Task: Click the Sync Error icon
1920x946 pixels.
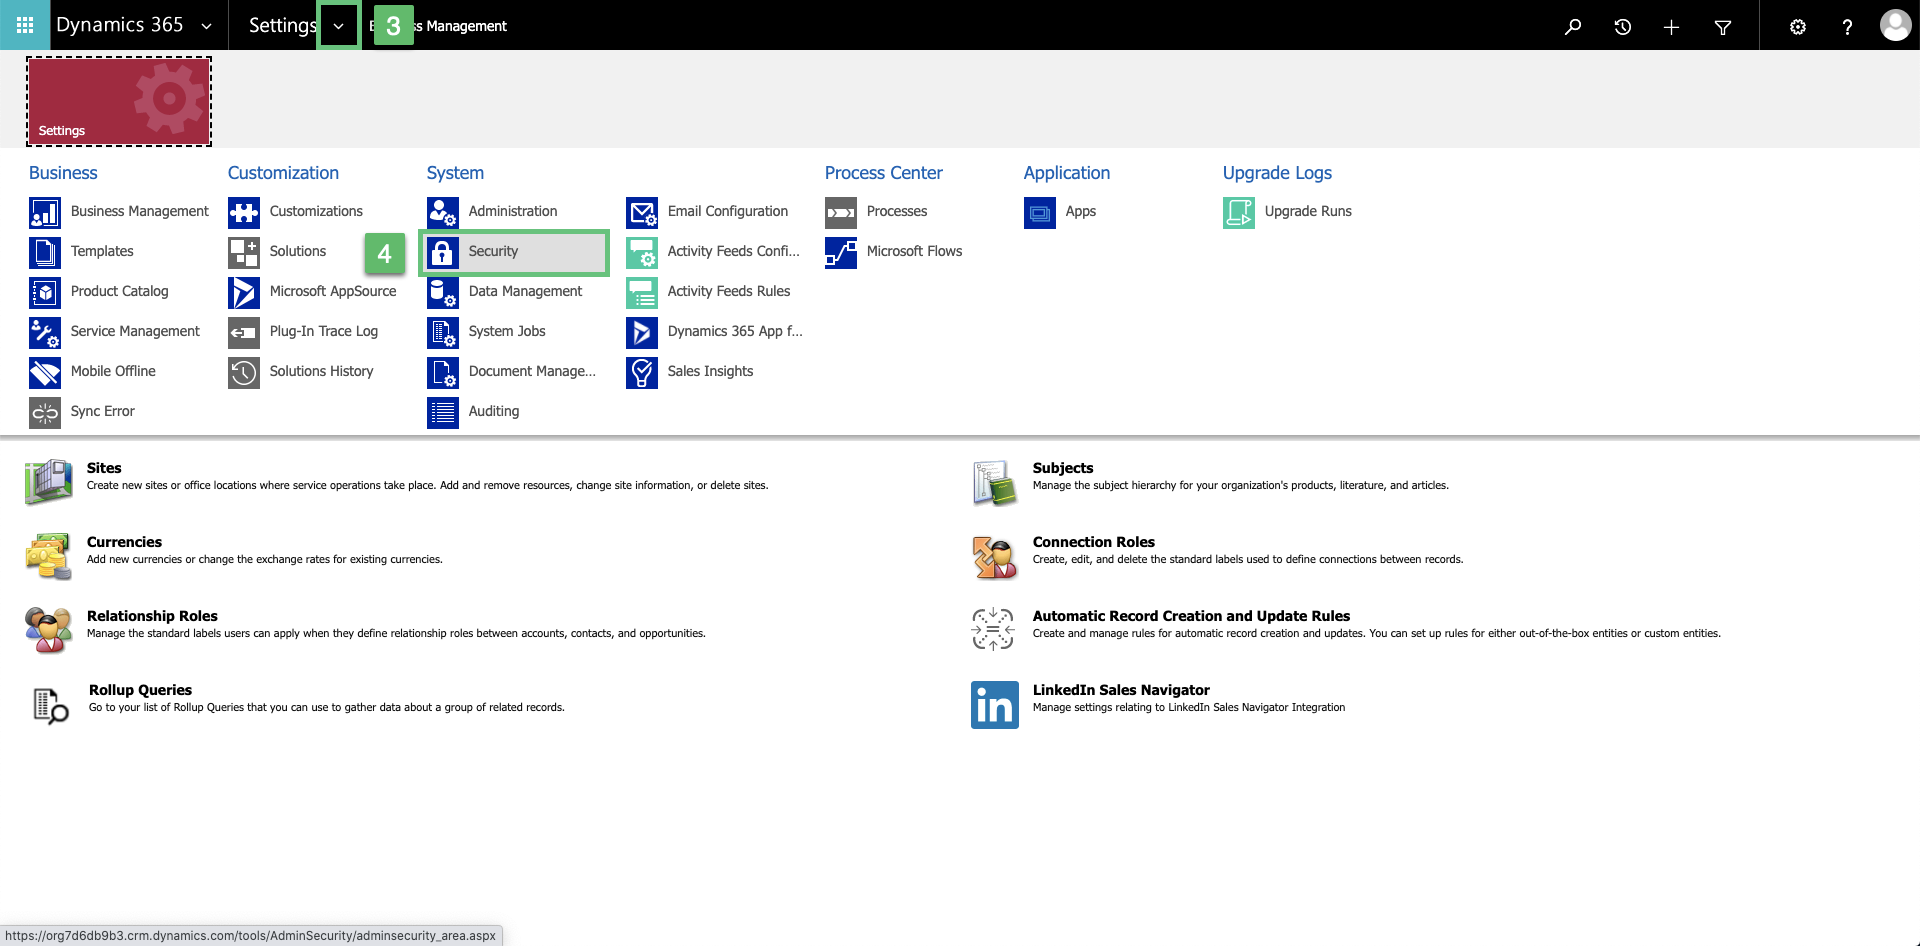Action: 45,413
